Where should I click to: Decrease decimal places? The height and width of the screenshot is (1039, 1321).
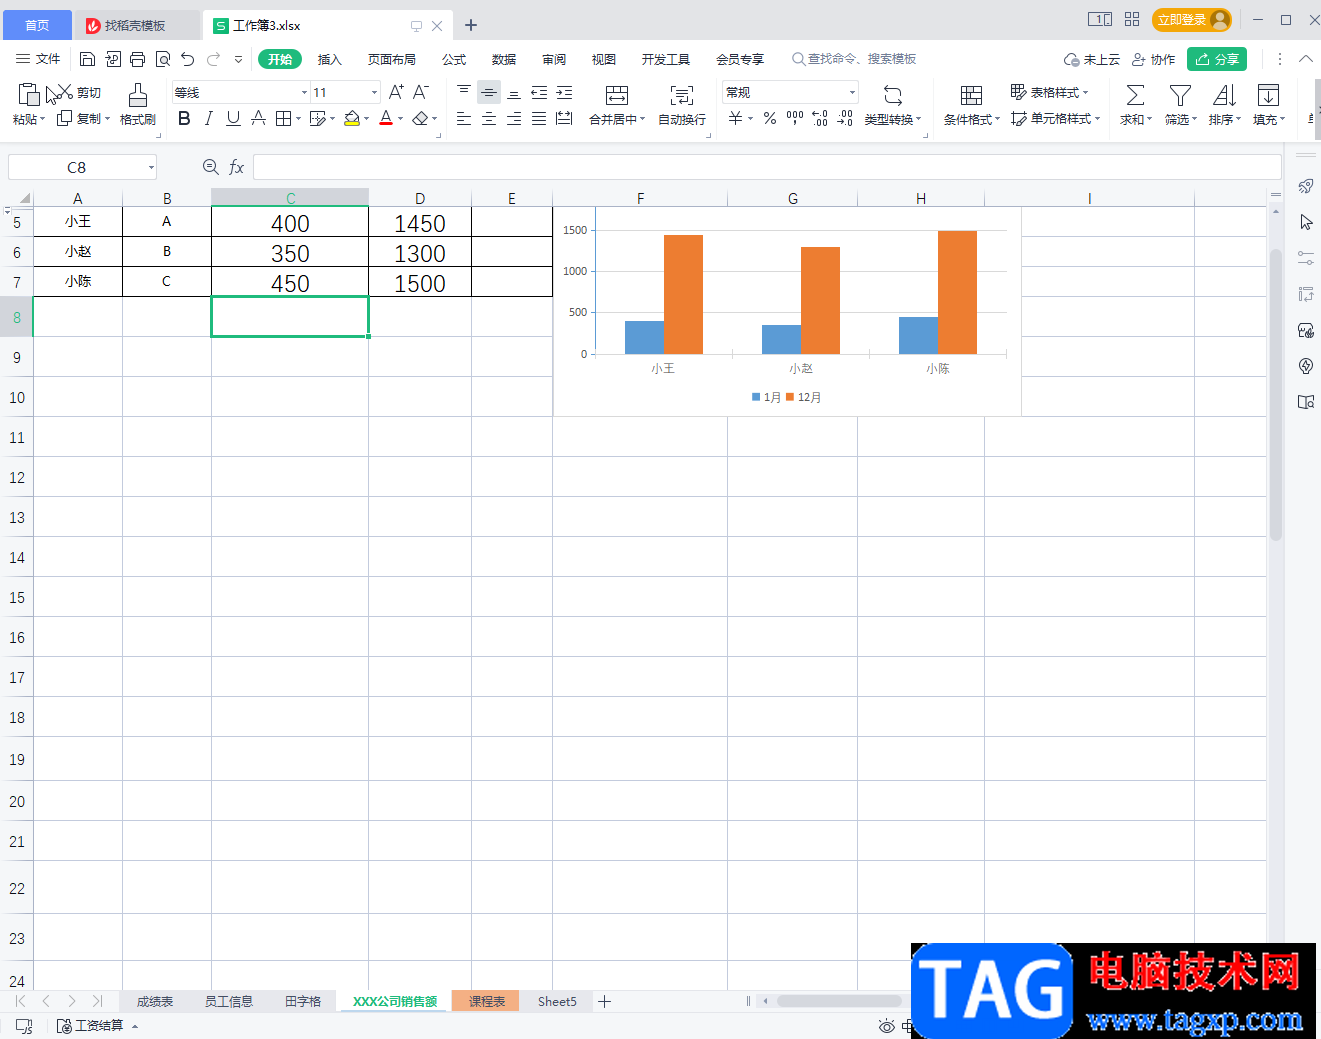click(845, 118)
